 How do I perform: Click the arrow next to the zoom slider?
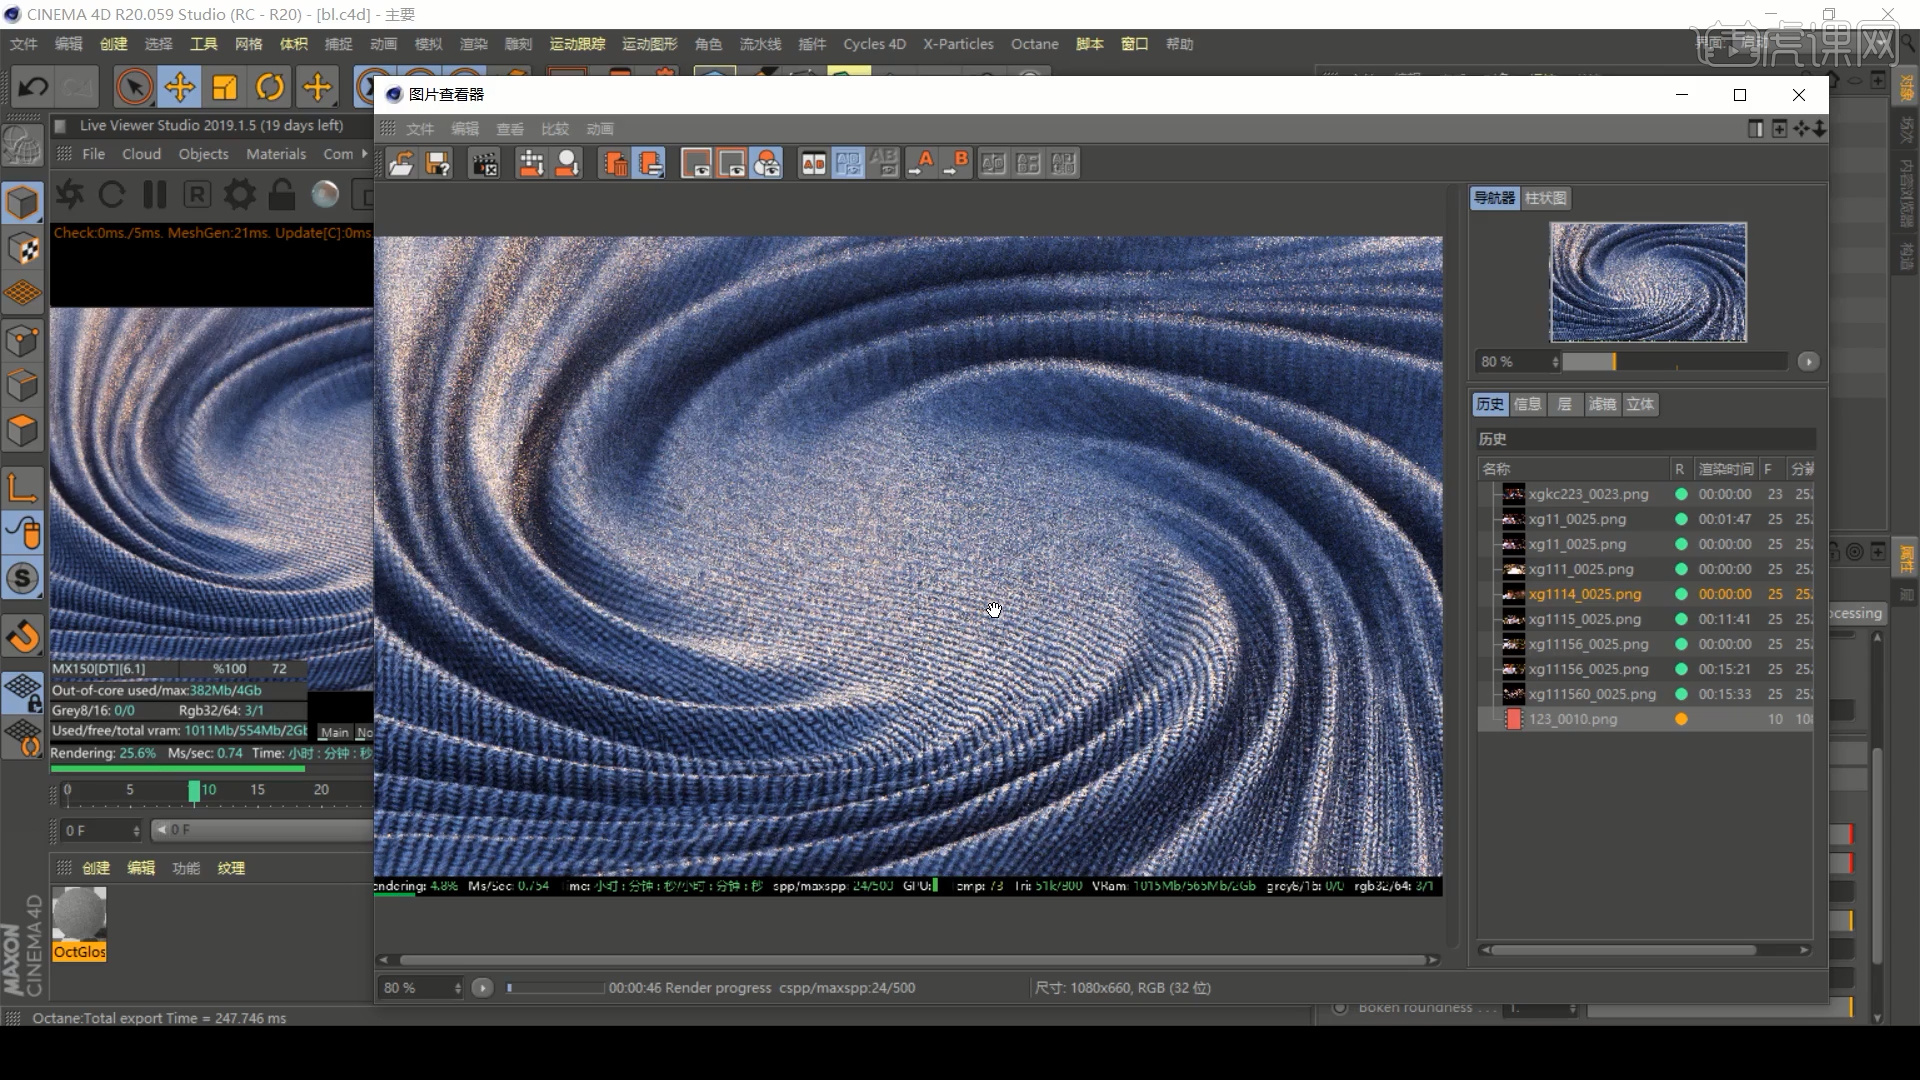pyautogui.click(x=1808, y=361)
